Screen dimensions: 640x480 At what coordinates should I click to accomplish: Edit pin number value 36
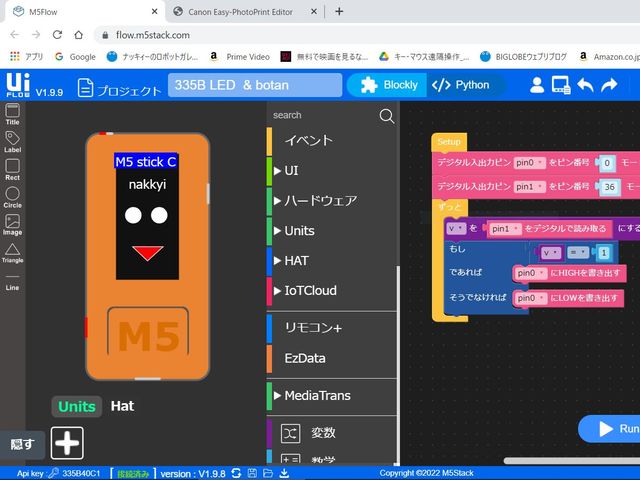tap(609, 187)
